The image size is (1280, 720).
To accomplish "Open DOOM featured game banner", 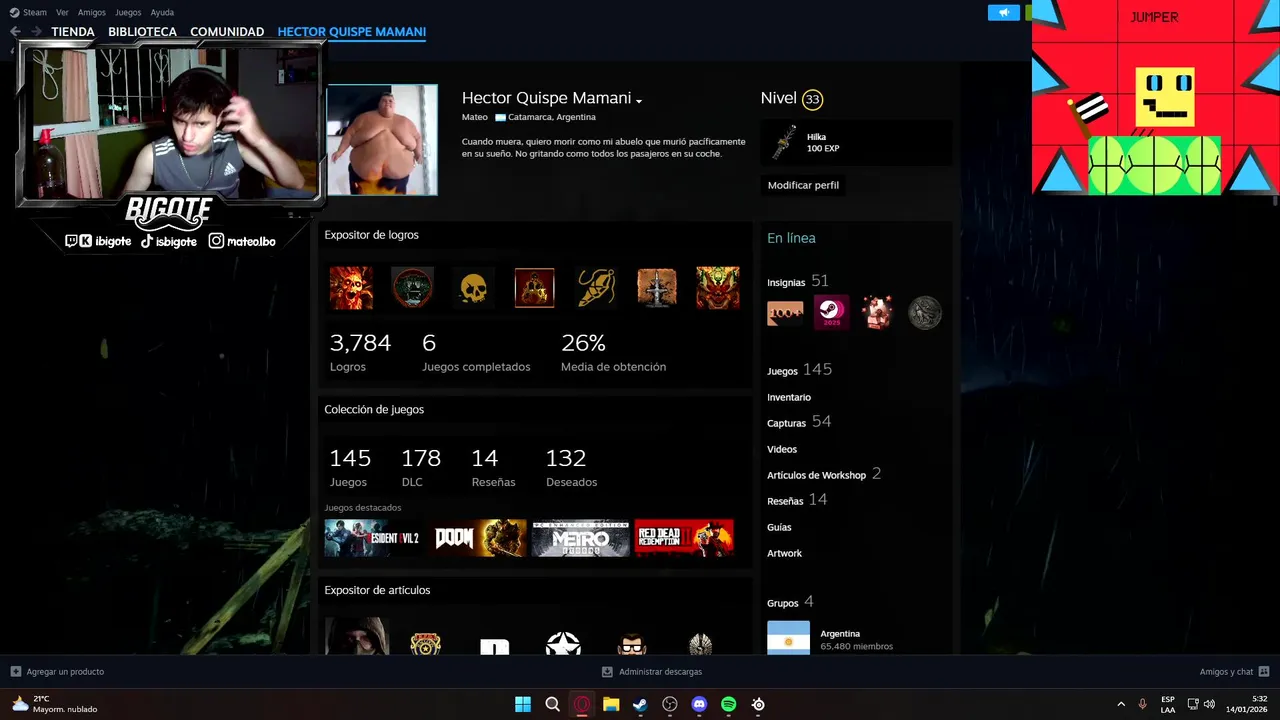I will [479, 538].
